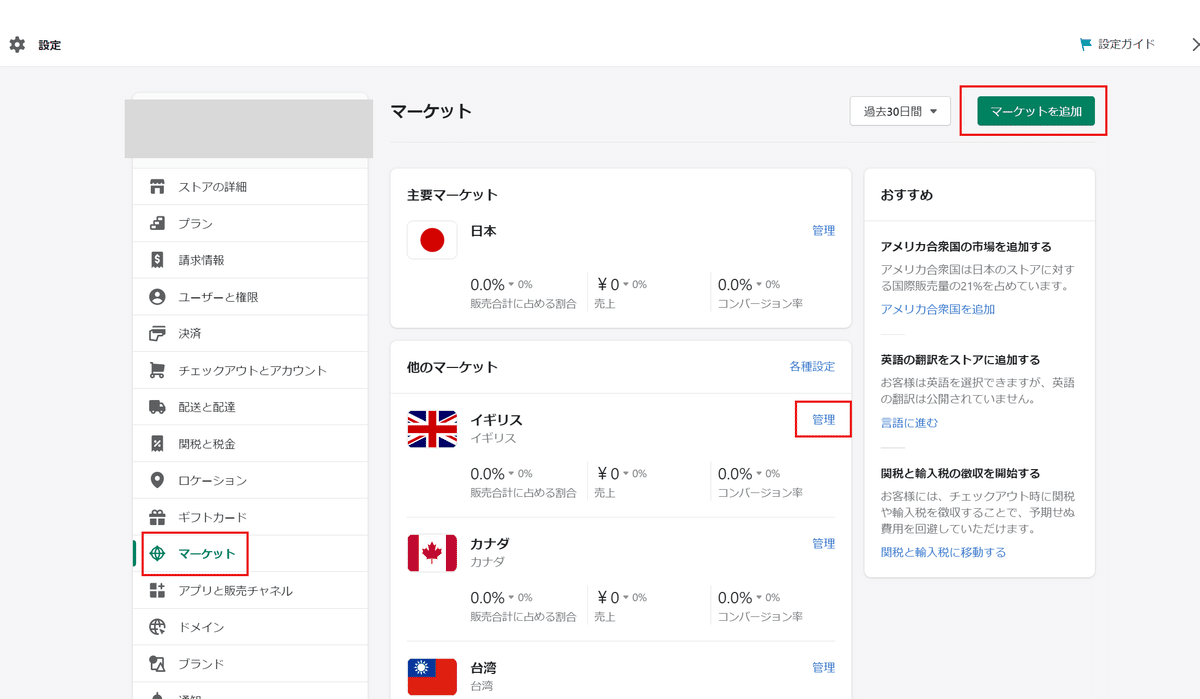The width and height of the screenshot is (1200, 699).
Task: Select the ユーザーと権限 person icon
Action: click(x=157, y=296)
